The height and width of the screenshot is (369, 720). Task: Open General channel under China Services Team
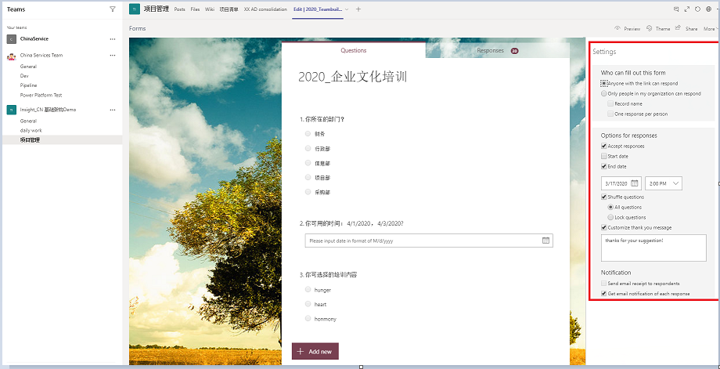(28, 66)
